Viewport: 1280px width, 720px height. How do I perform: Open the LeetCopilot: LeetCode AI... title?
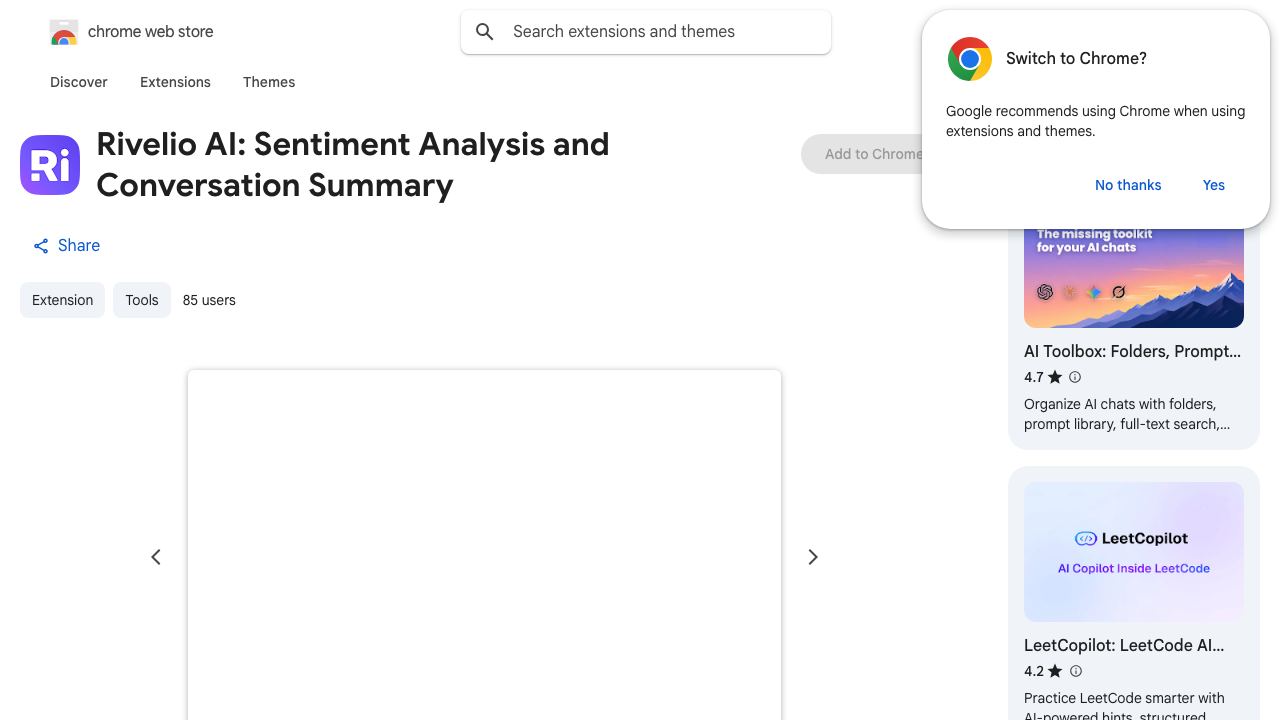pyautogui.click(x=1124, y=646)
